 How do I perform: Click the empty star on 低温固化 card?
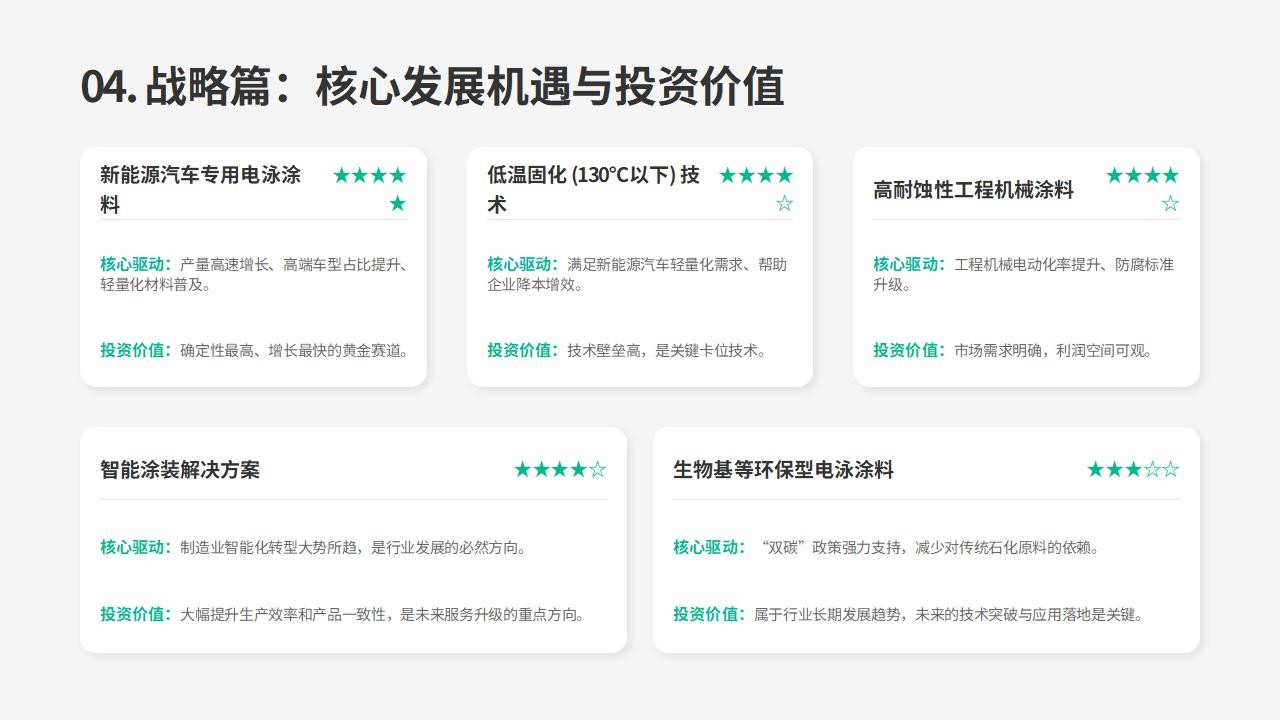tap(784, 204)
